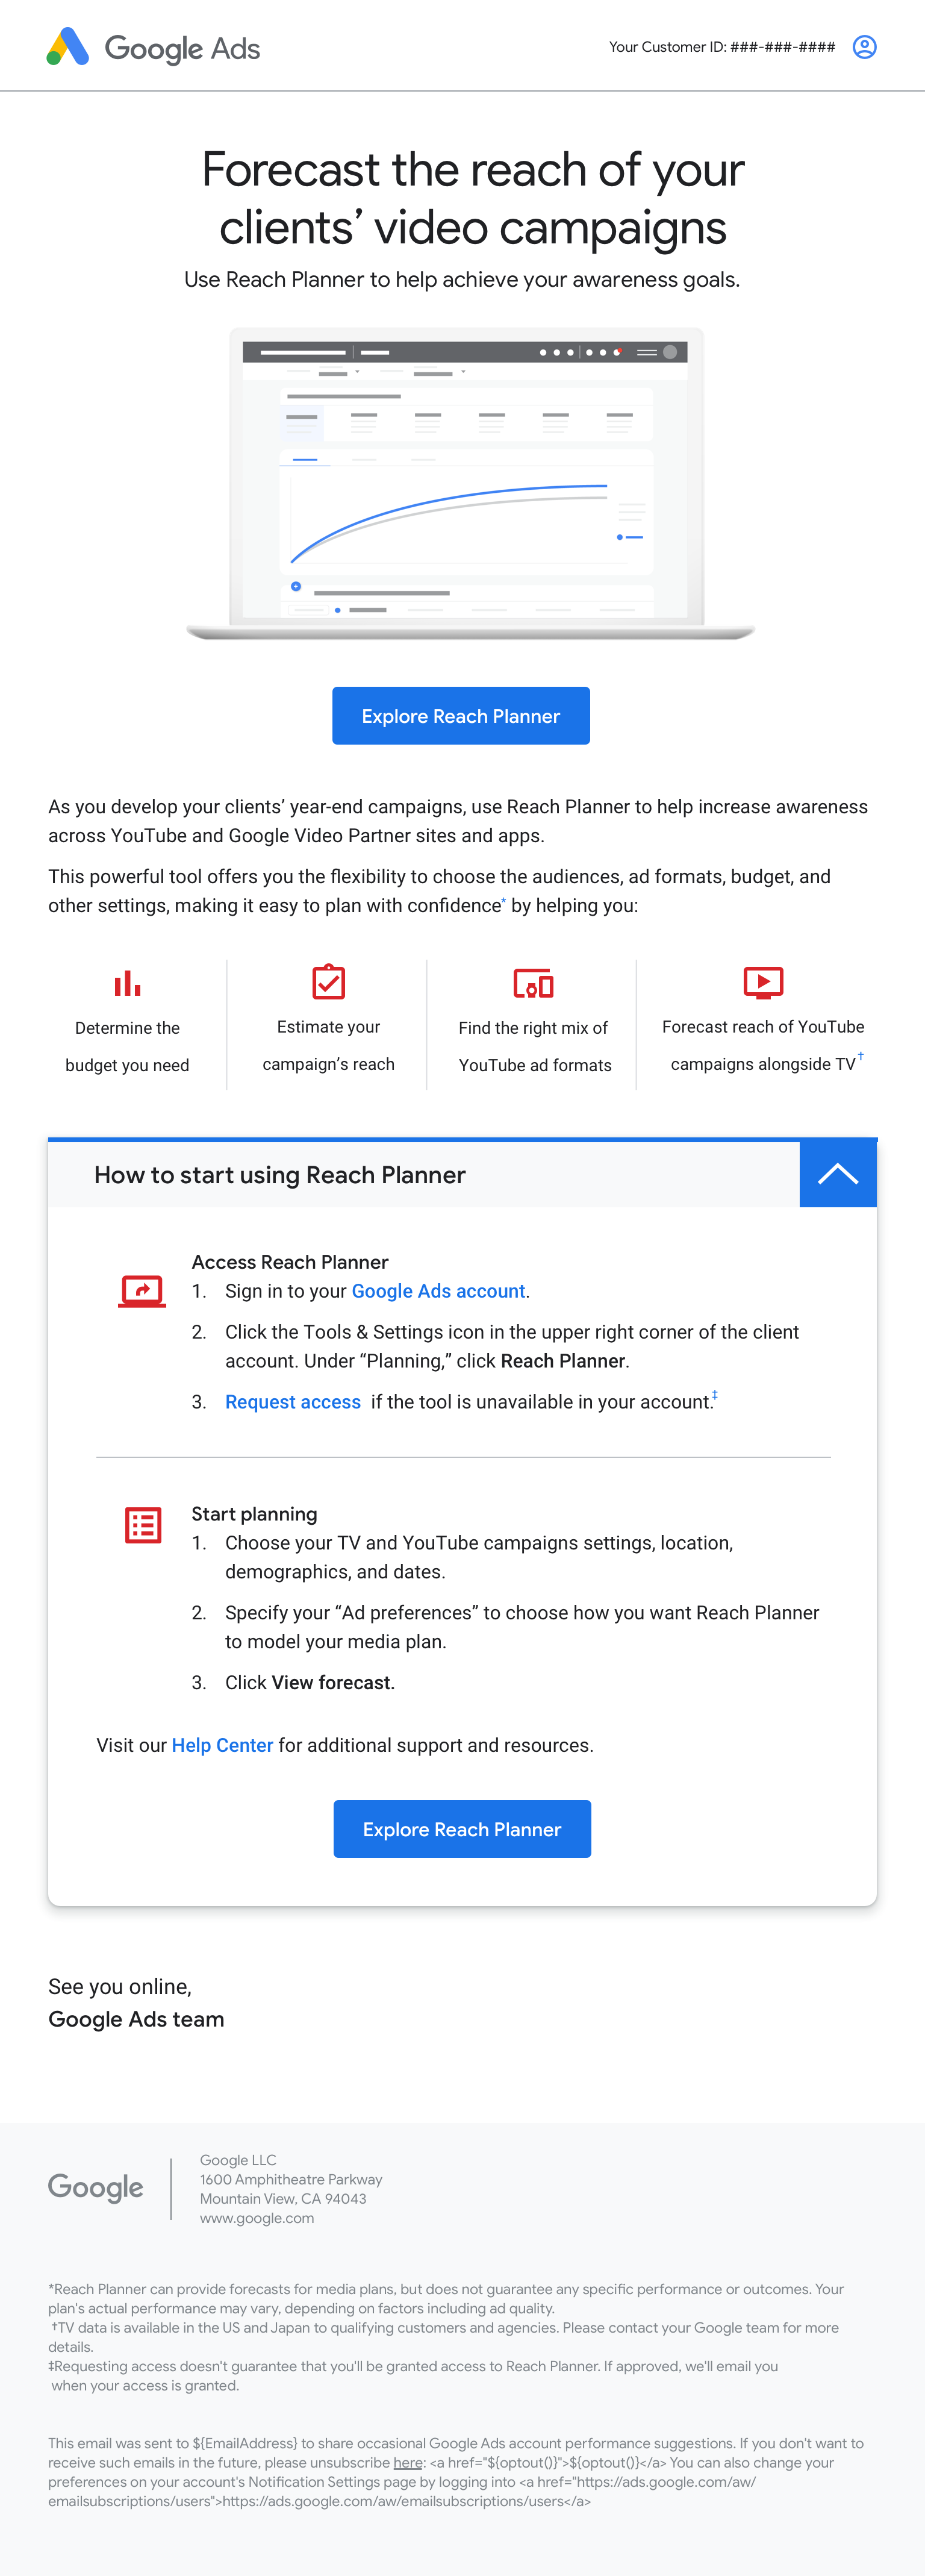Click 'Determine the budget you need' text
925x2576 pixels.
pos(127,1046)
